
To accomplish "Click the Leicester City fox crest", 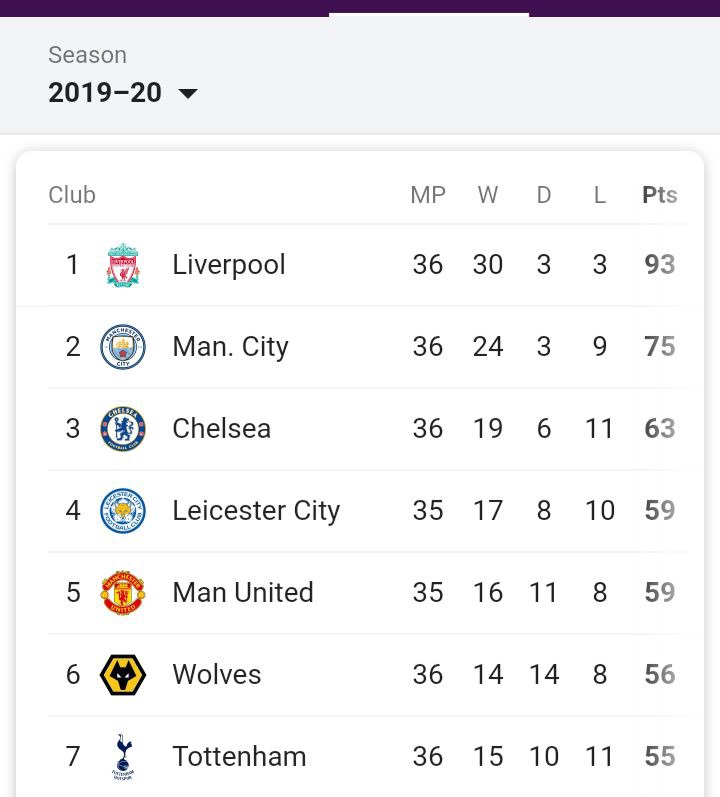I will click(123, 511).
